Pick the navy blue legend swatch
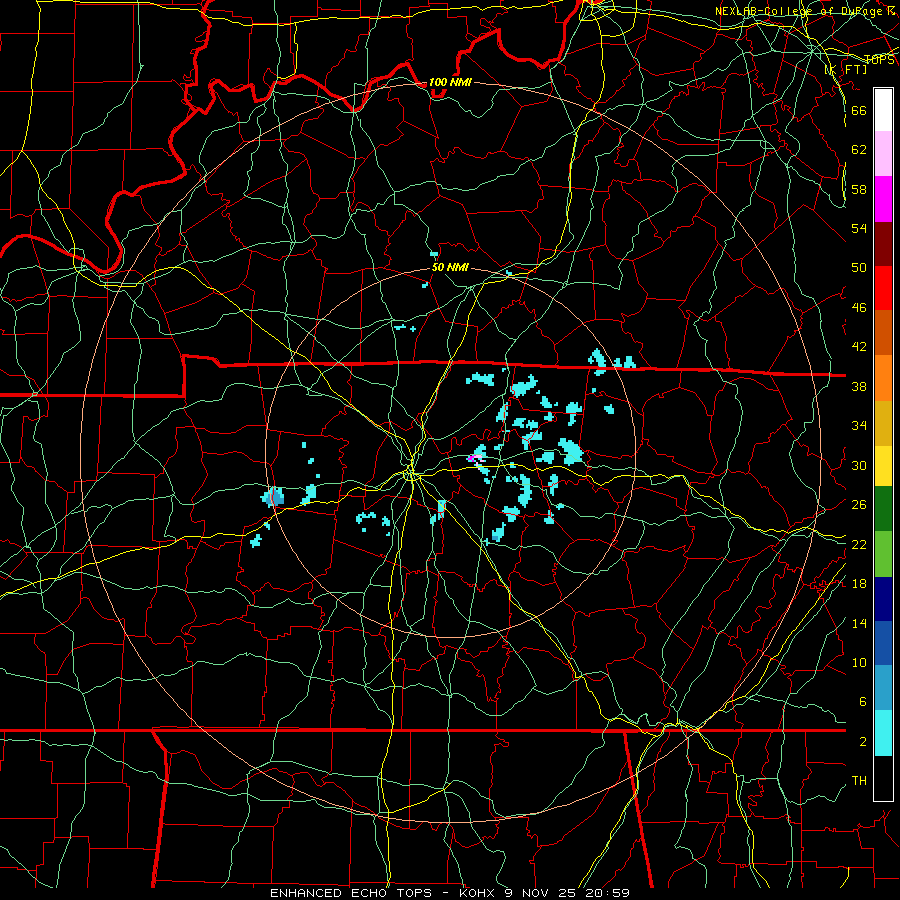The image size is (900, 900). click(883, 599)
